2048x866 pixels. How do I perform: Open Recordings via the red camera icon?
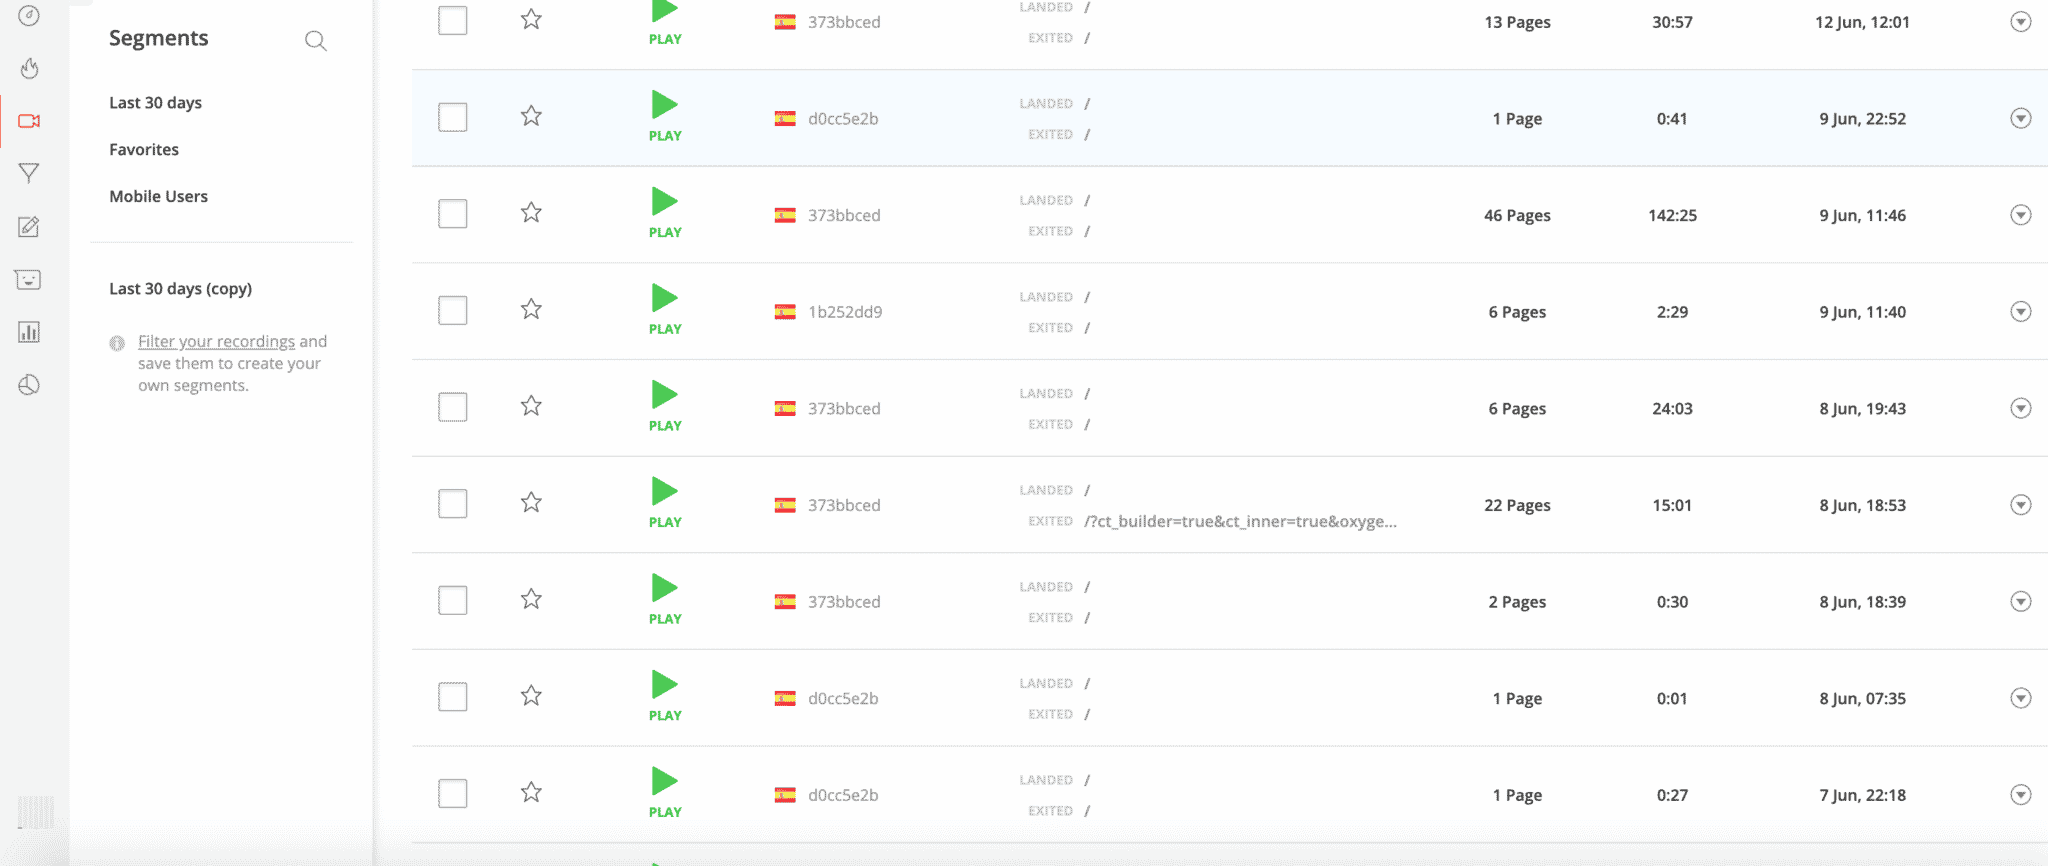(x=29, y=121)
